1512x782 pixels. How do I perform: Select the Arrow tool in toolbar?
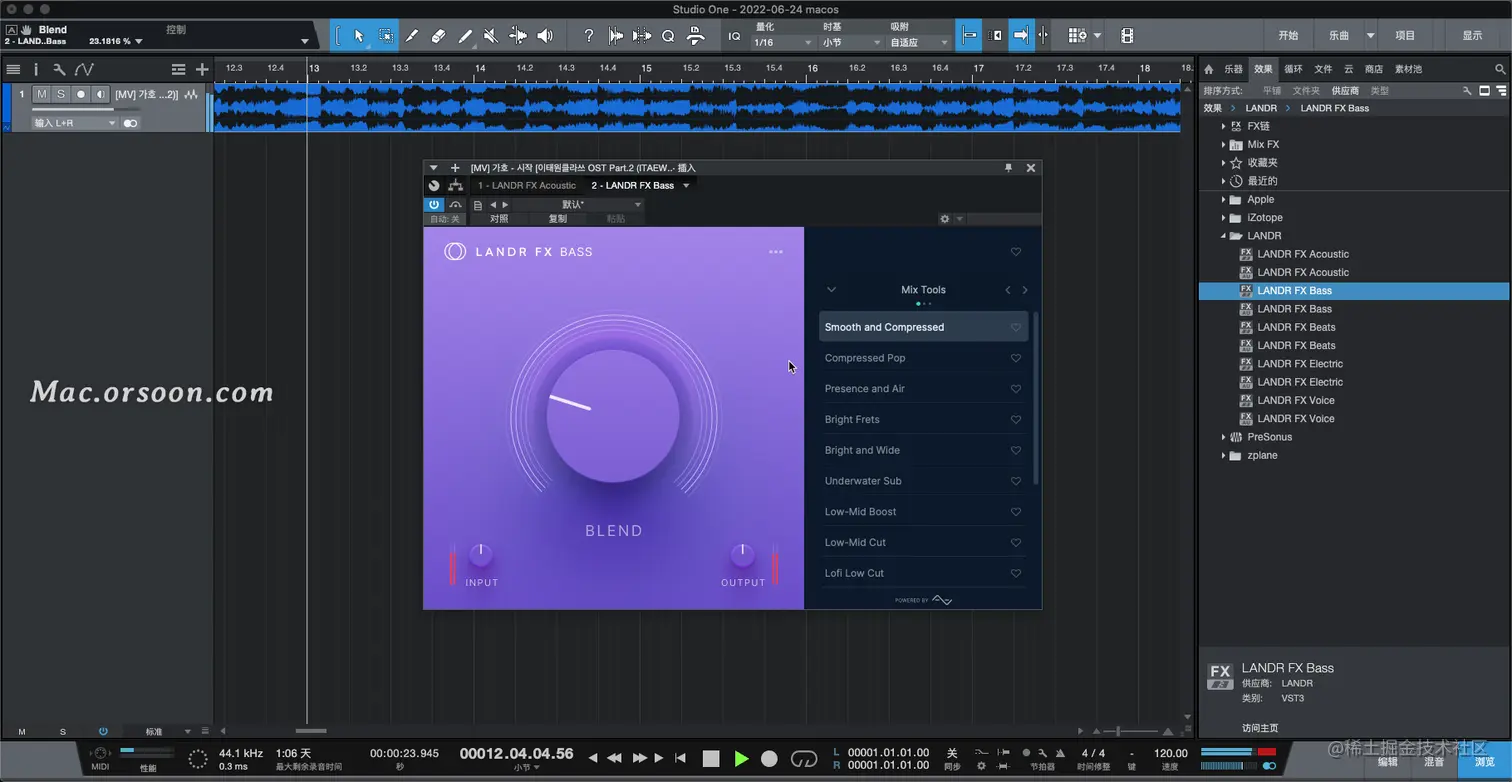click(x=359, y=36)
